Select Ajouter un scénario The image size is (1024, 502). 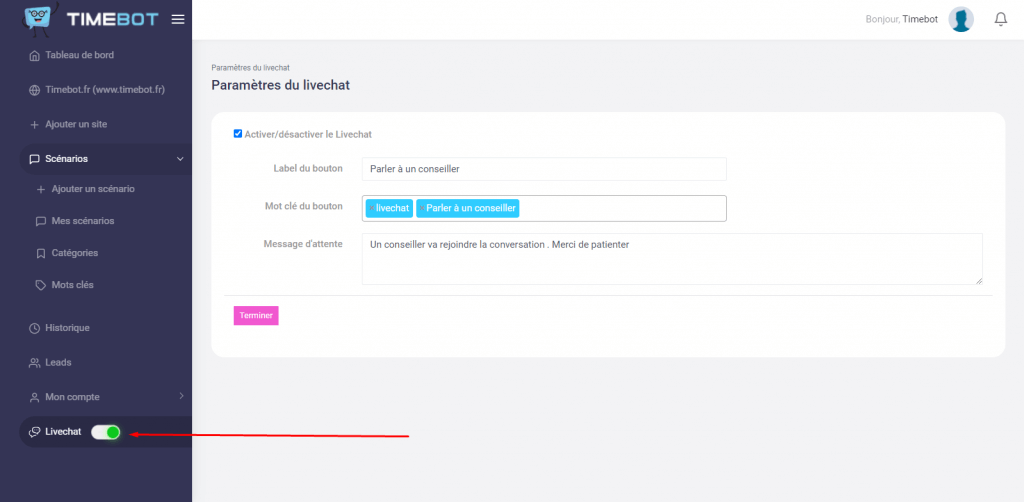point(93,189)
